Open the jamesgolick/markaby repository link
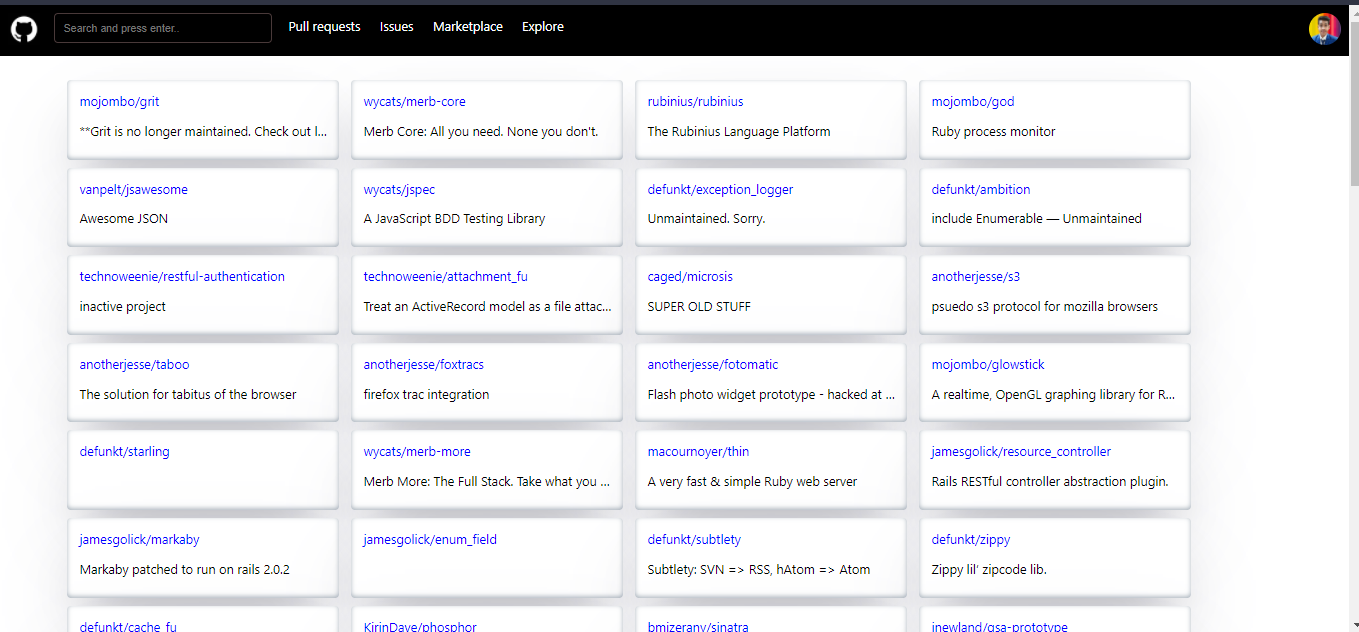 tap(139, 540)
